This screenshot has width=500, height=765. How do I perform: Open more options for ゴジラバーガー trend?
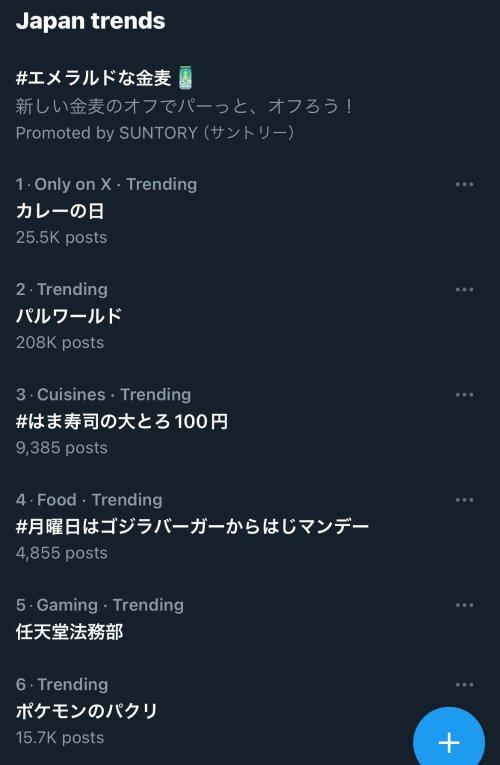pyautogui.click(x=464, y=500)
